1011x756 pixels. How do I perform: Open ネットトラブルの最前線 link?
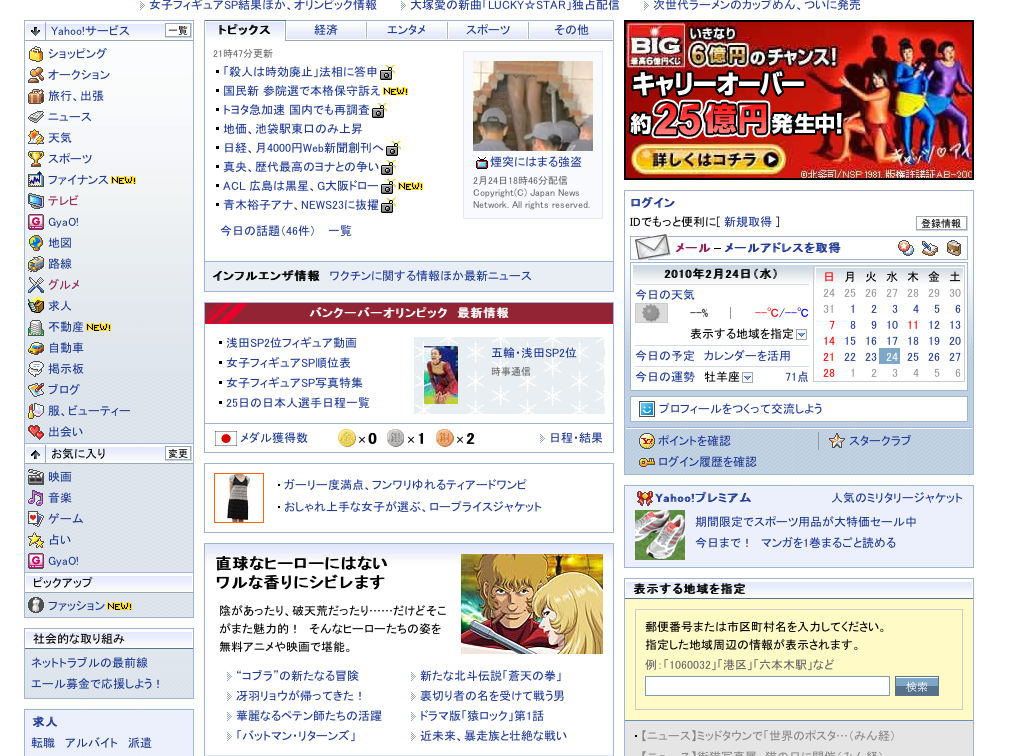[90, 663]
